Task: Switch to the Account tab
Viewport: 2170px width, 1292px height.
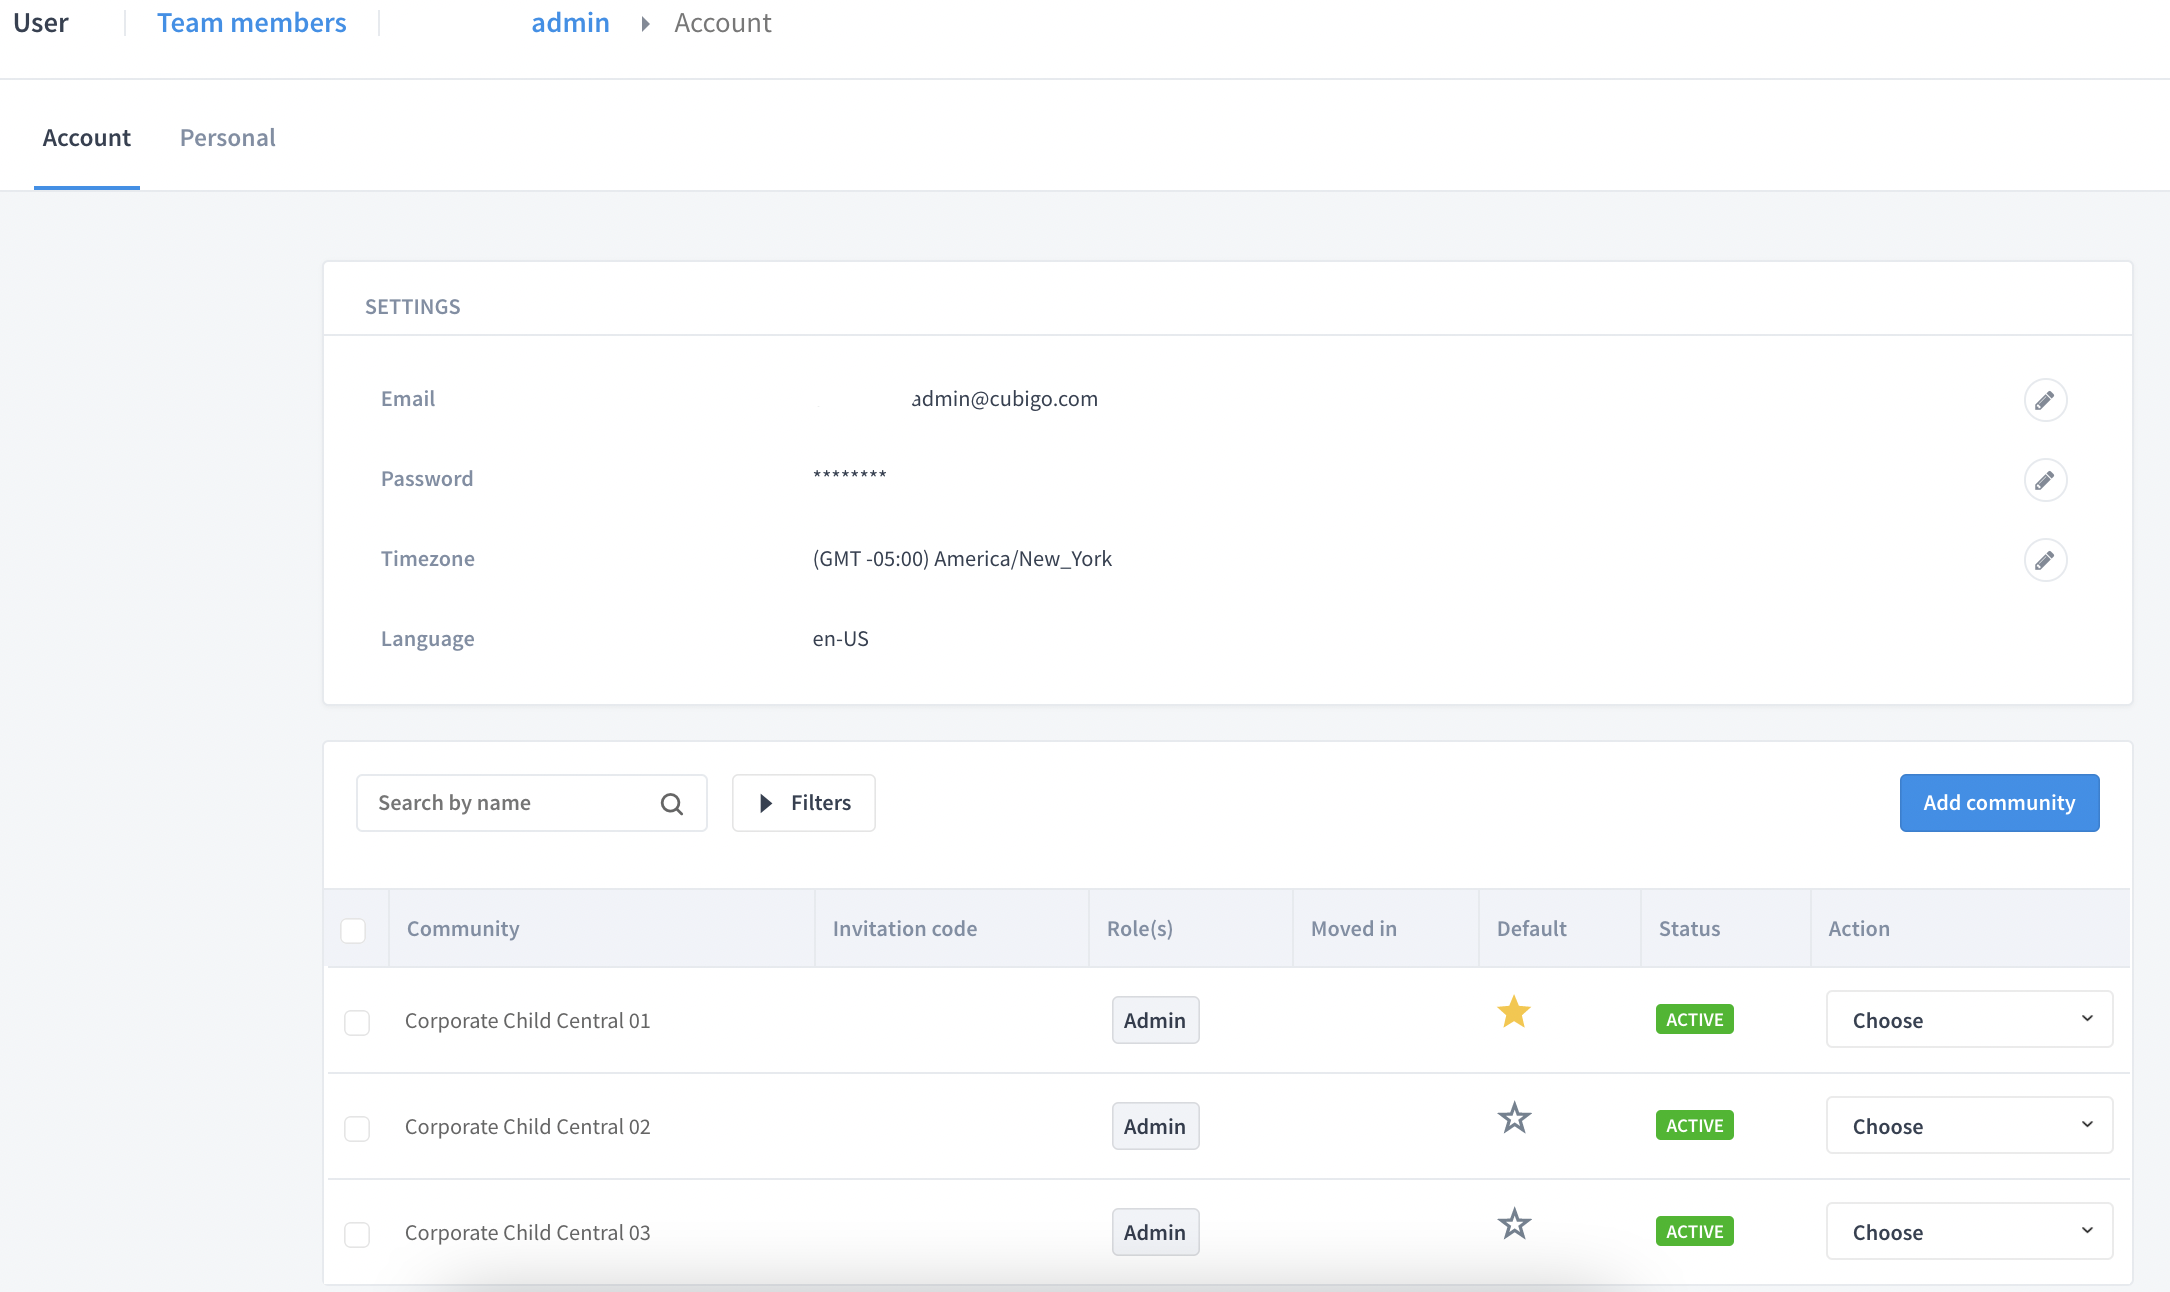Action: click(x=87, y=138)
